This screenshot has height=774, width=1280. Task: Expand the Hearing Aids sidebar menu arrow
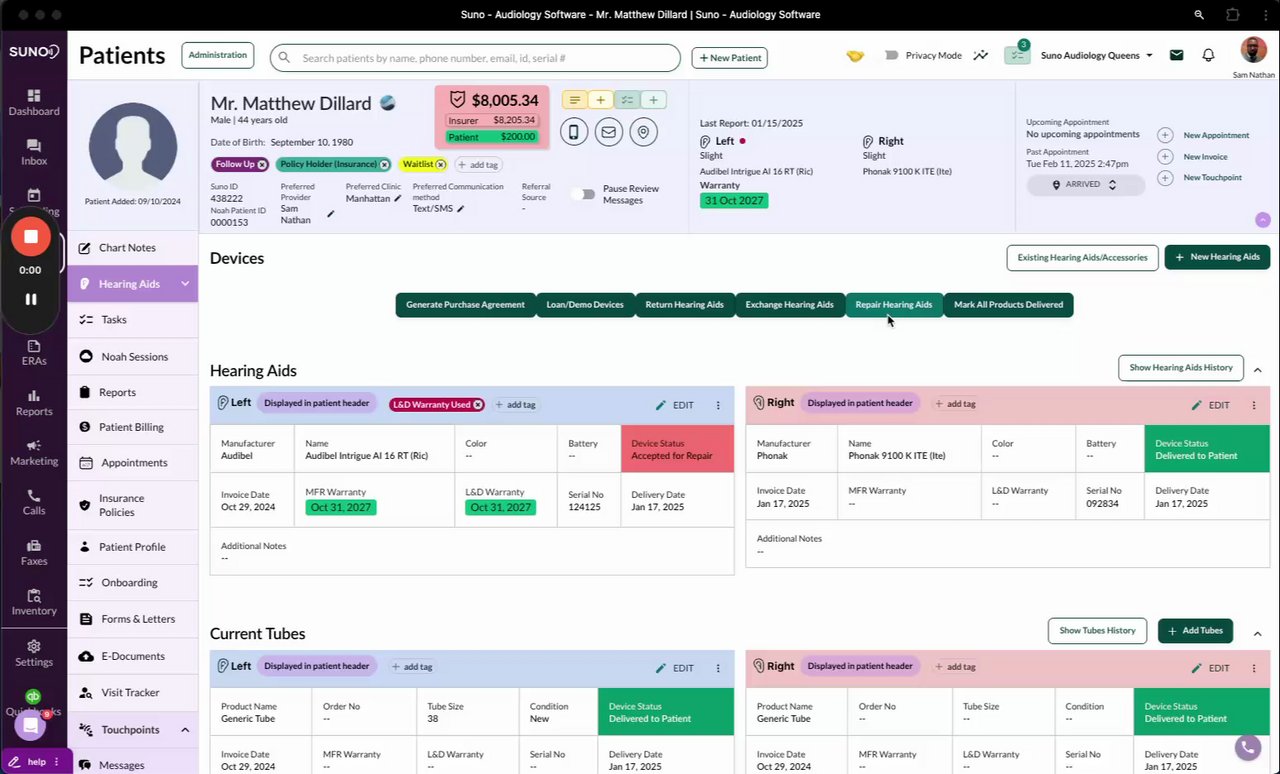[x=185, y=284]
